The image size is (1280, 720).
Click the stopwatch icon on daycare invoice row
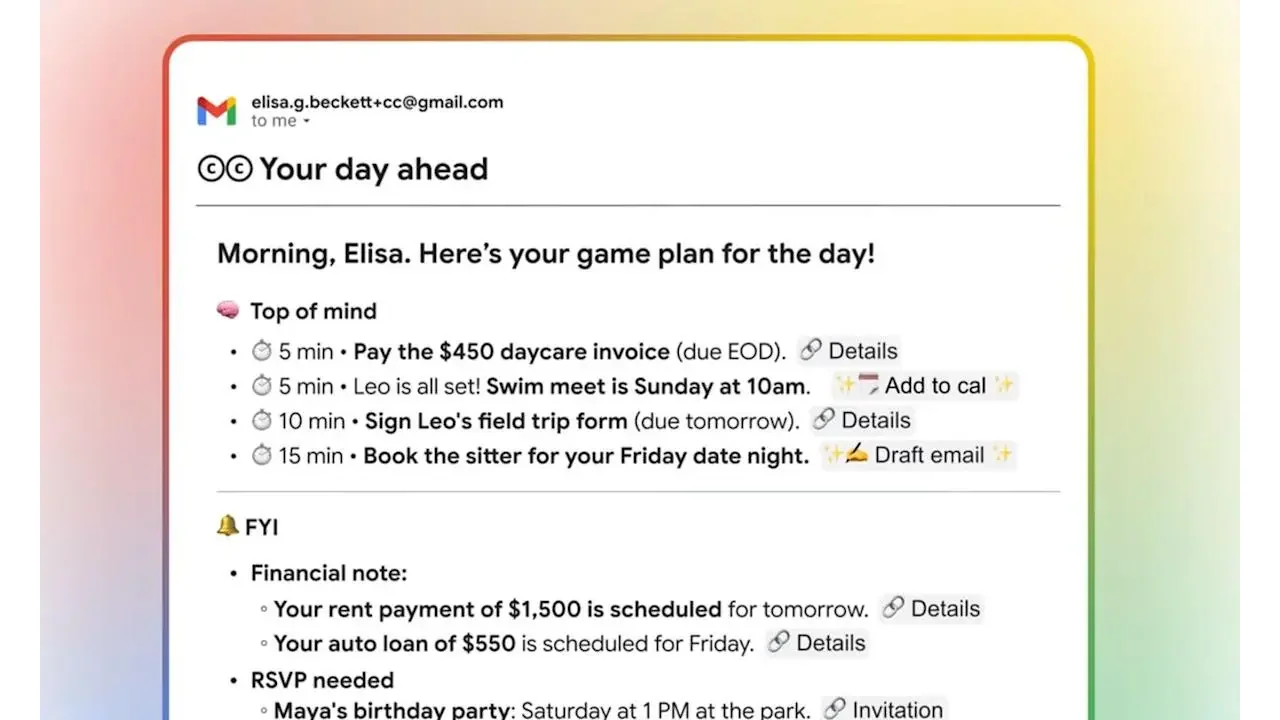(262, 351)
